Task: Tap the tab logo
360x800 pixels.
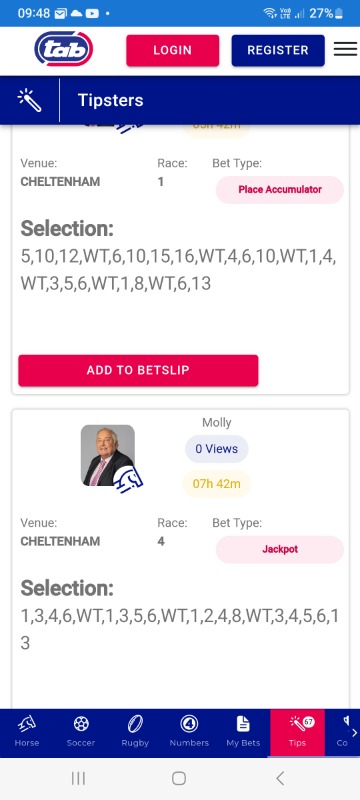Action: point(64,49)
